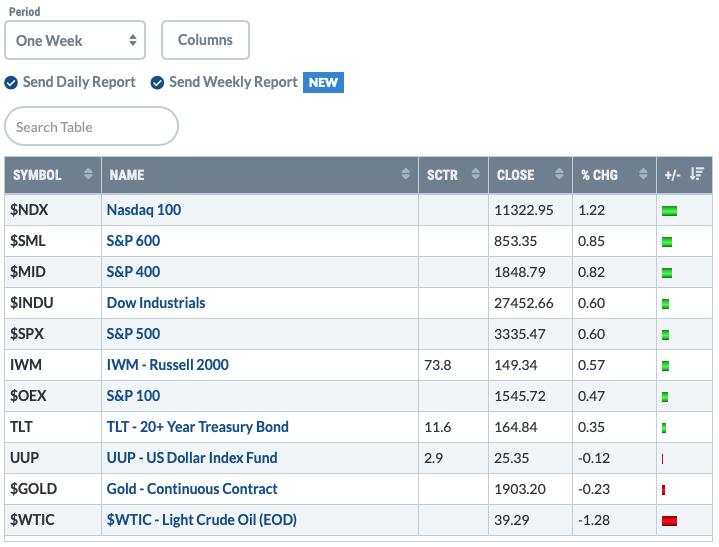719x547 pixels.
Task: Click the percent change value -0.23
Action: [x=594, y=489]
